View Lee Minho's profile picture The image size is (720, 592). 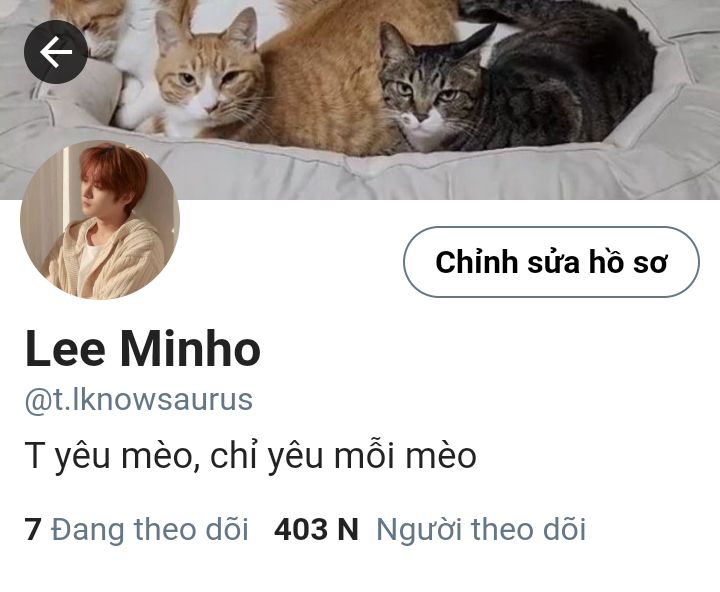pos(100,220)
